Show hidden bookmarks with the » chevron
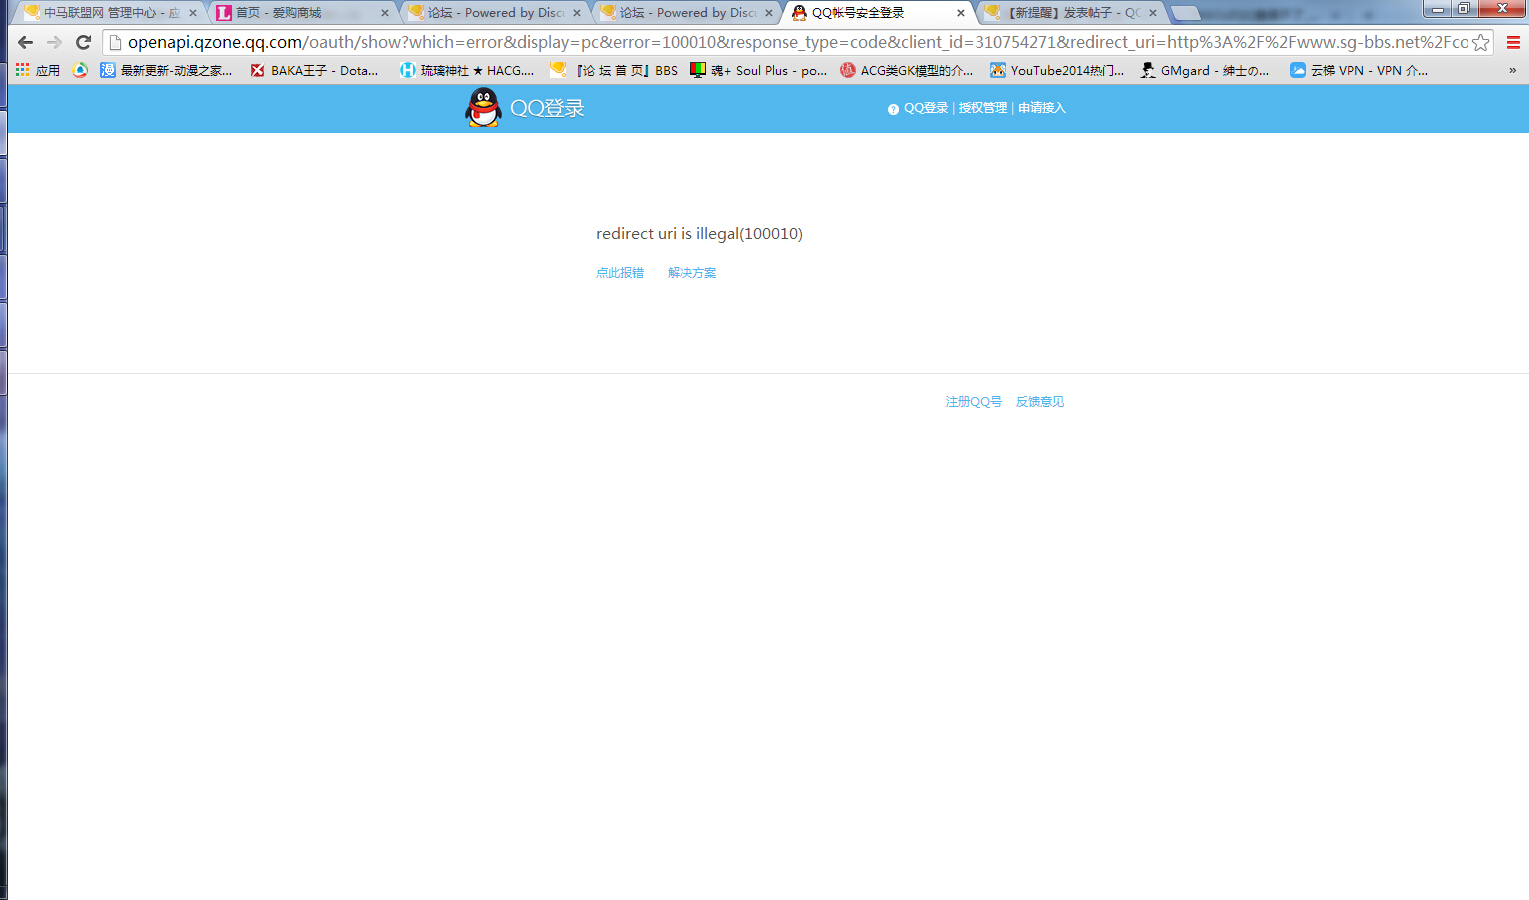 point(1512,71)
